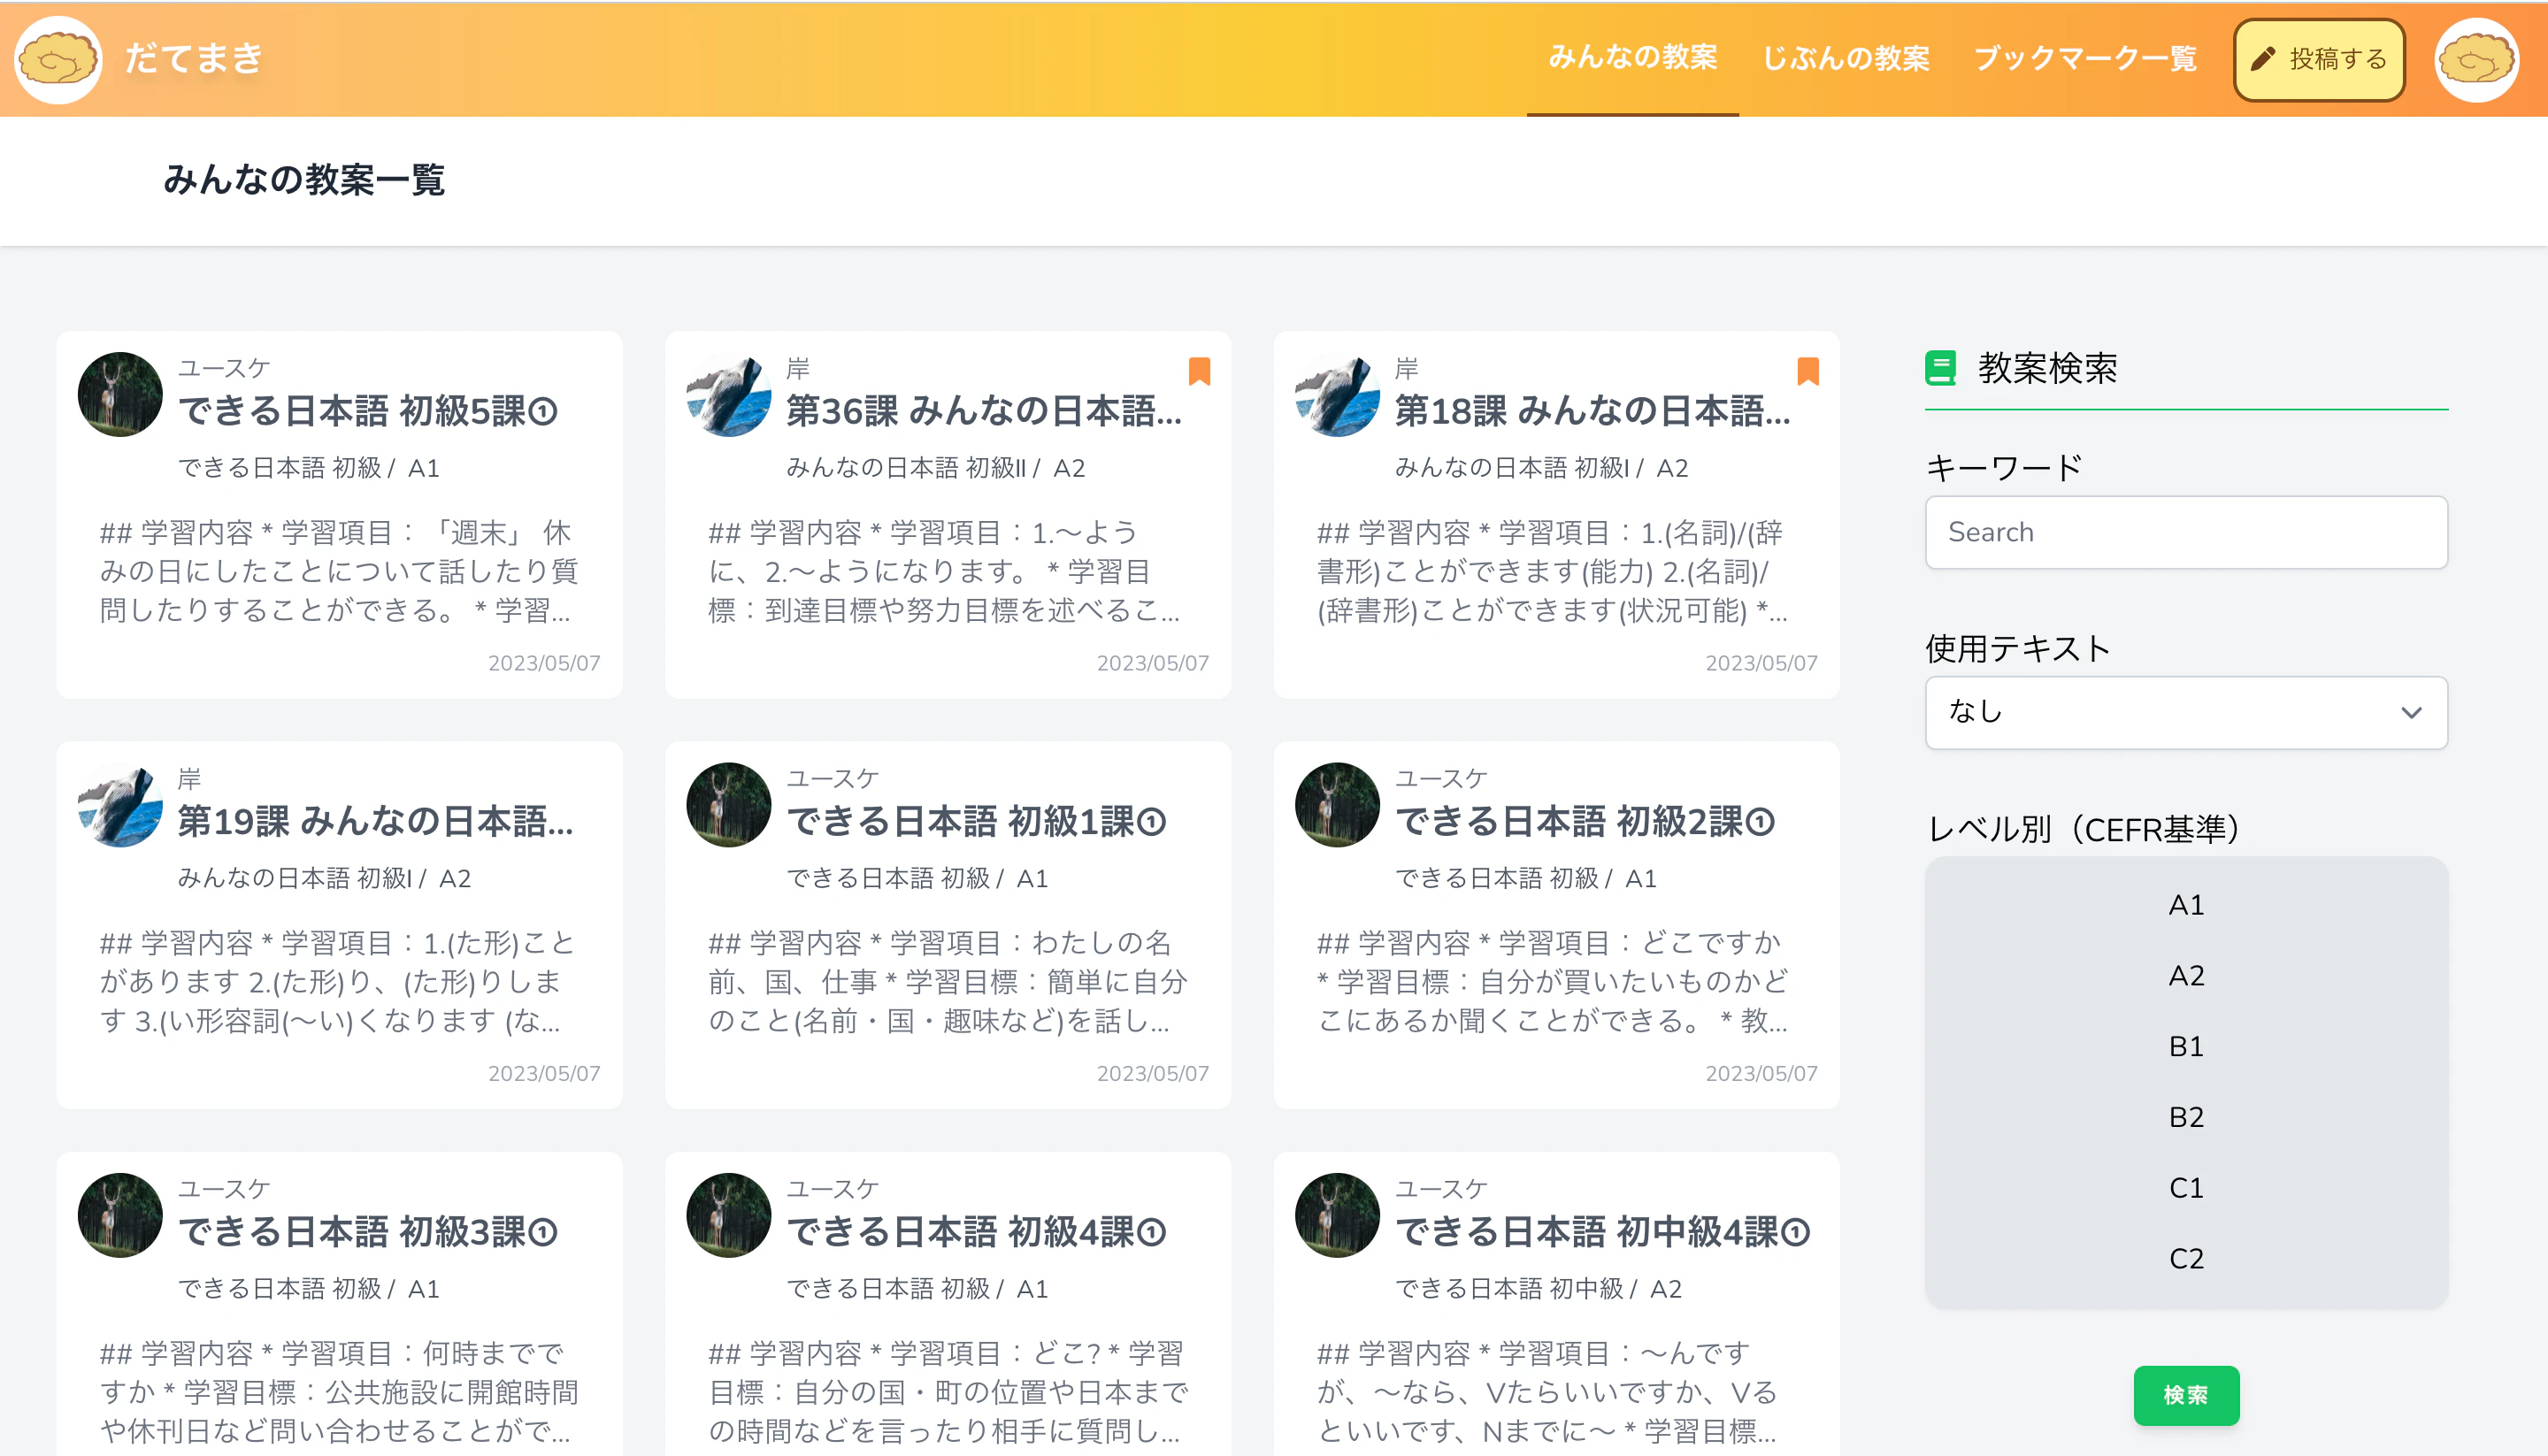The height and width of the screenshot is (1456, 2548).
Task: Select level C1 in CEFR list
Action: coord(2186,1188)
